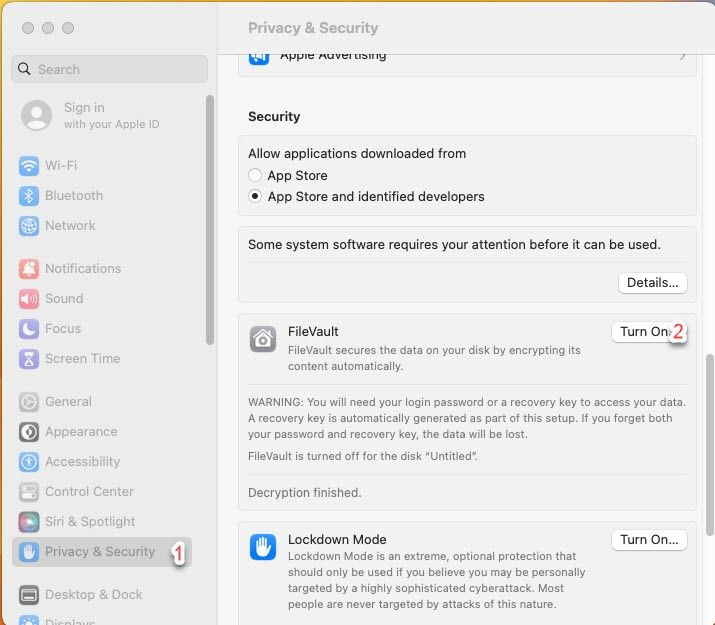
Task: Click the FileVault house icon
Action: [263, 339]
